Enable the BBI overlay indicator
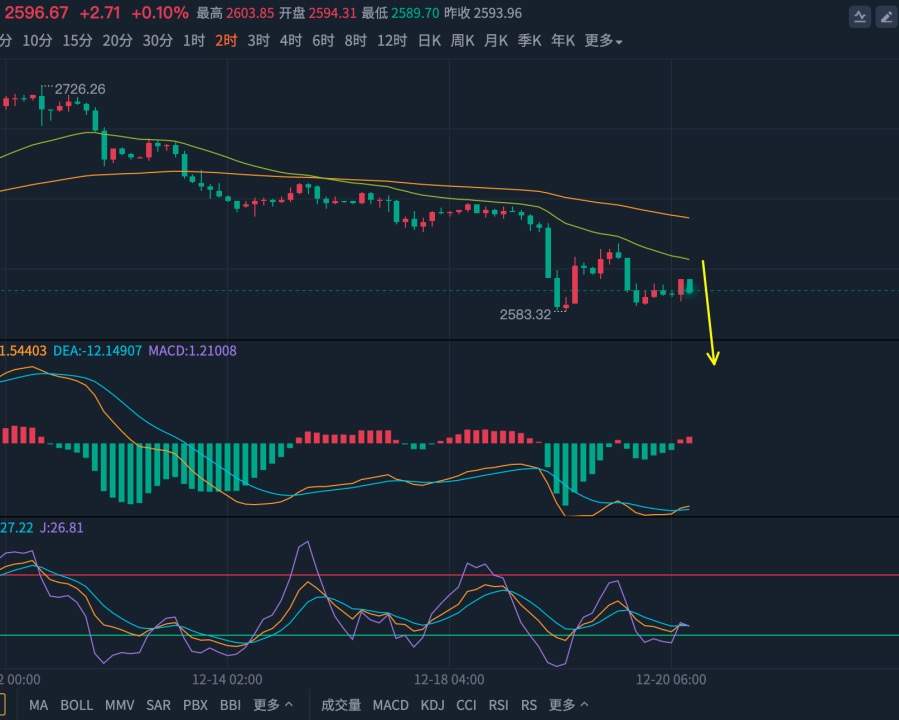The height and width of the screenshot is (720, 899). coord(230,705)
